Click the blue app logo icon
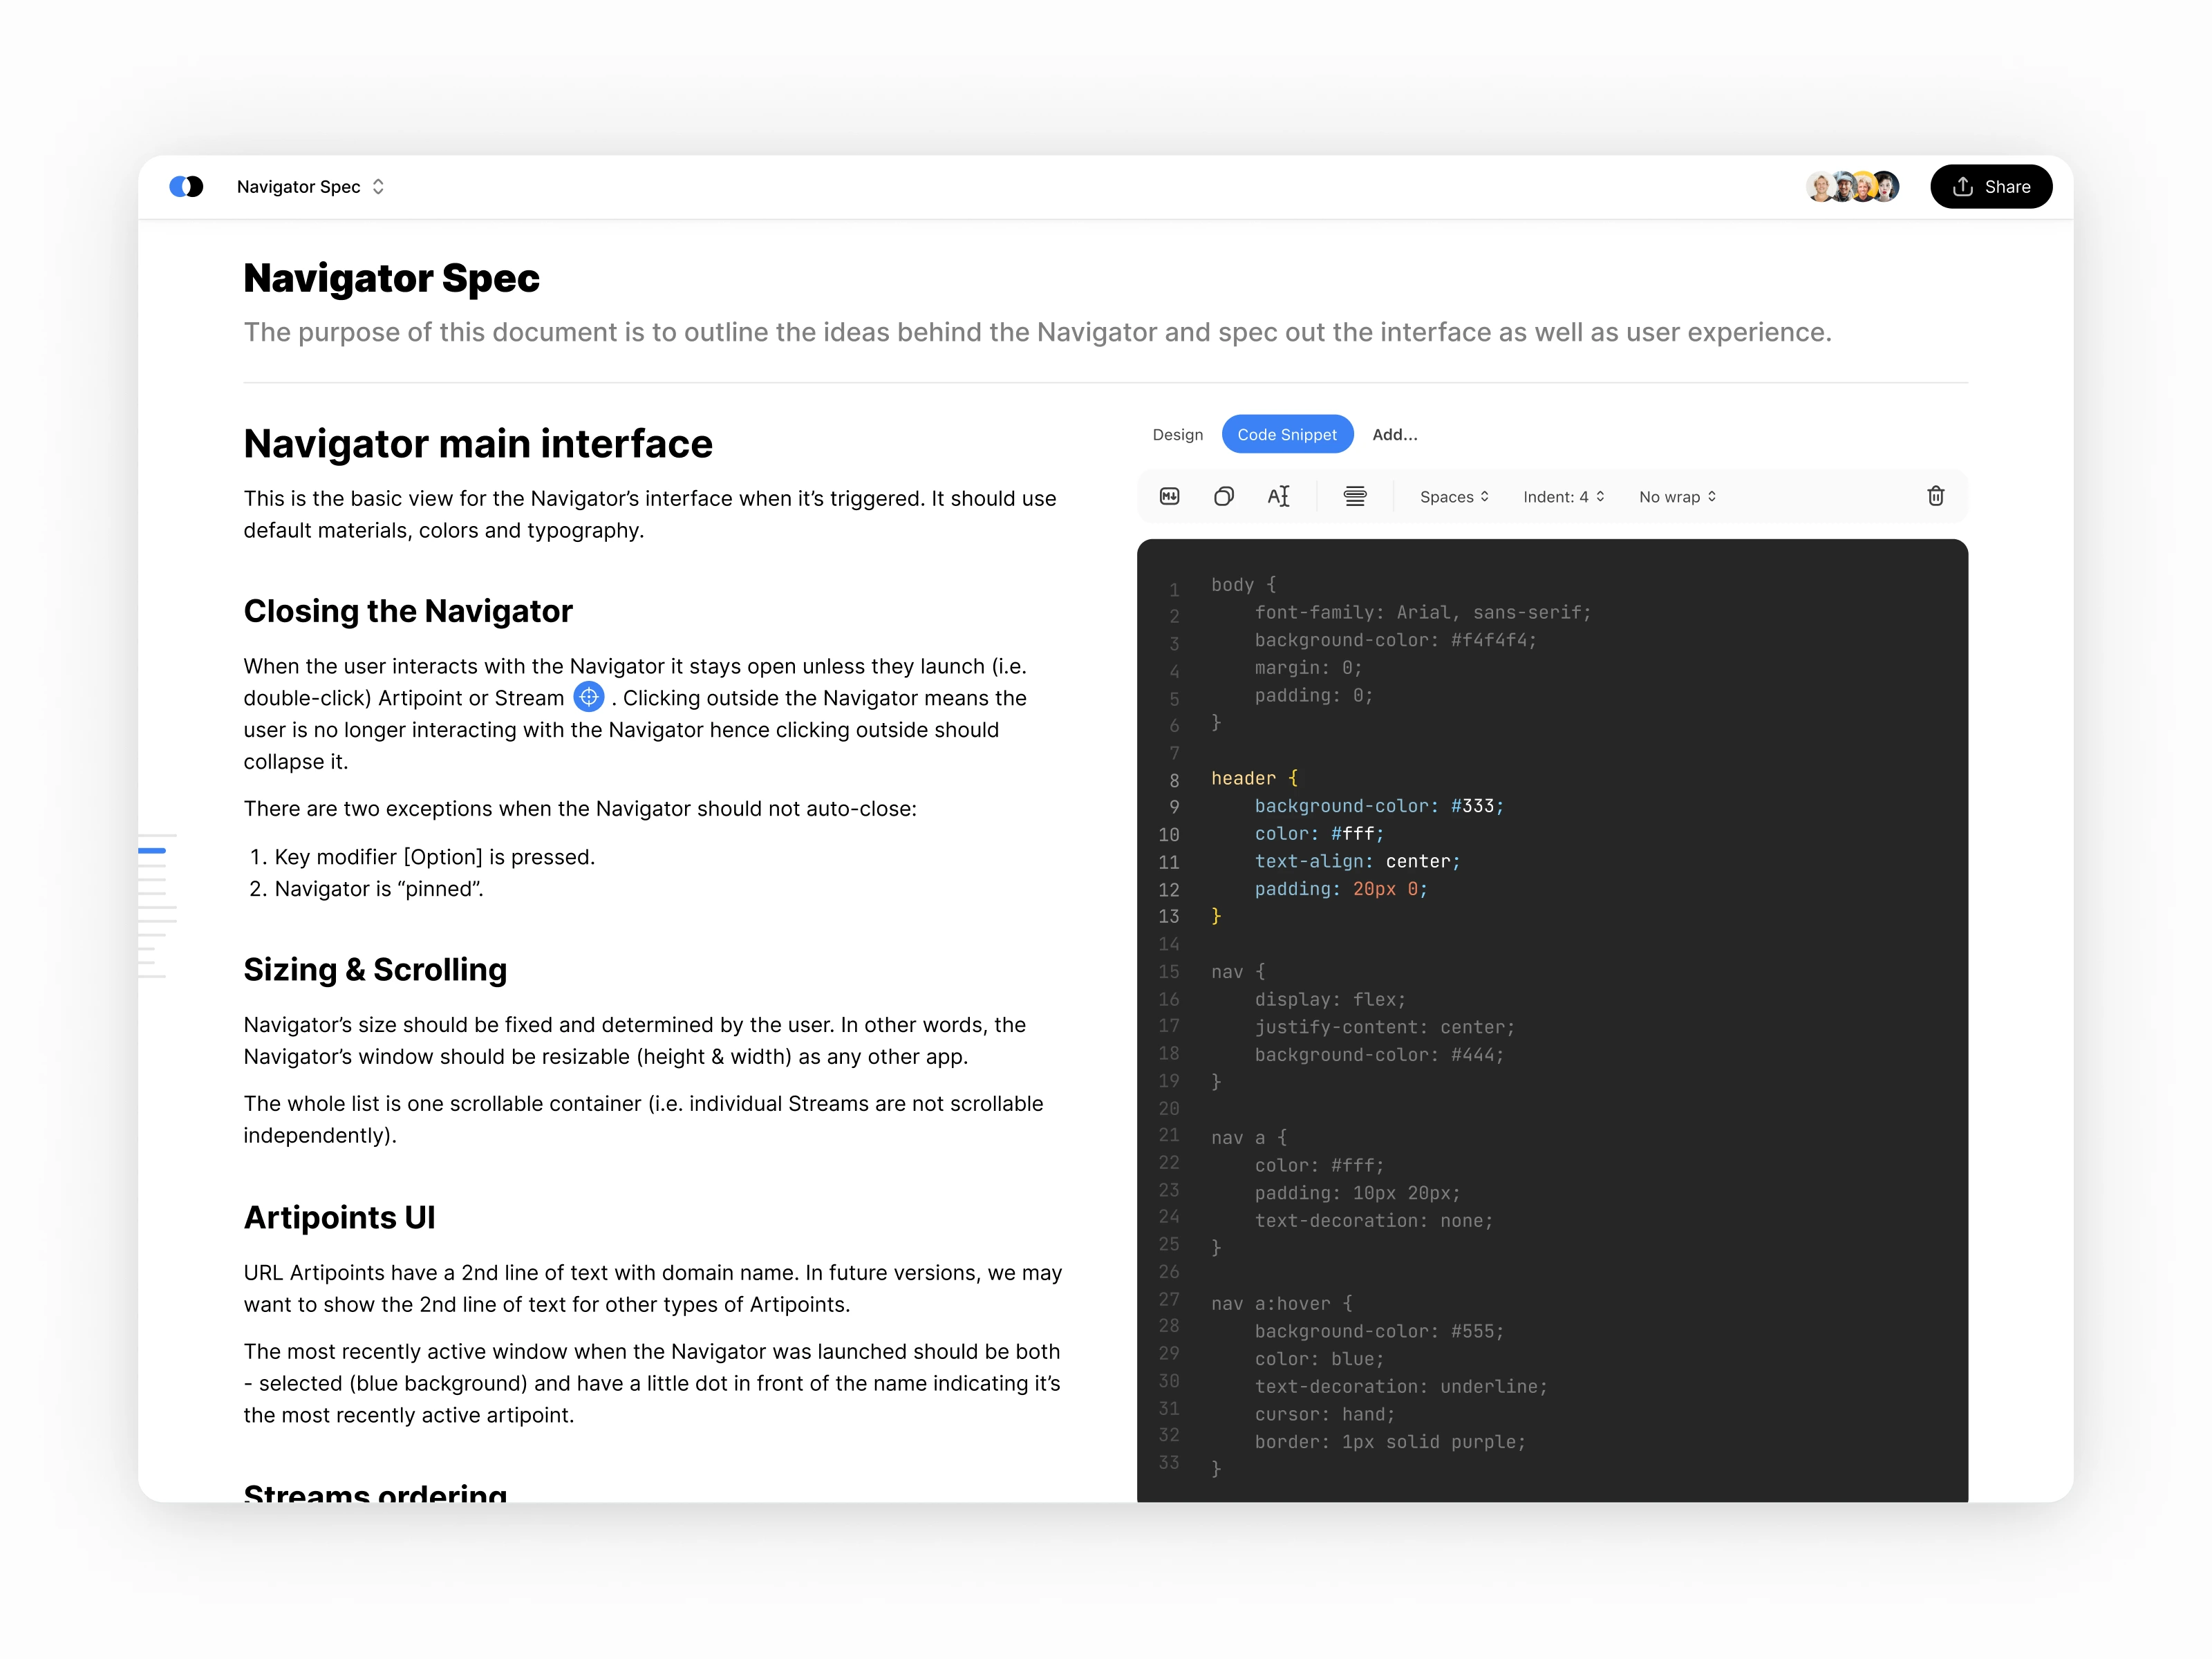The height and width of the screenshot is (1659, 2212). click(x=186, y=187)
